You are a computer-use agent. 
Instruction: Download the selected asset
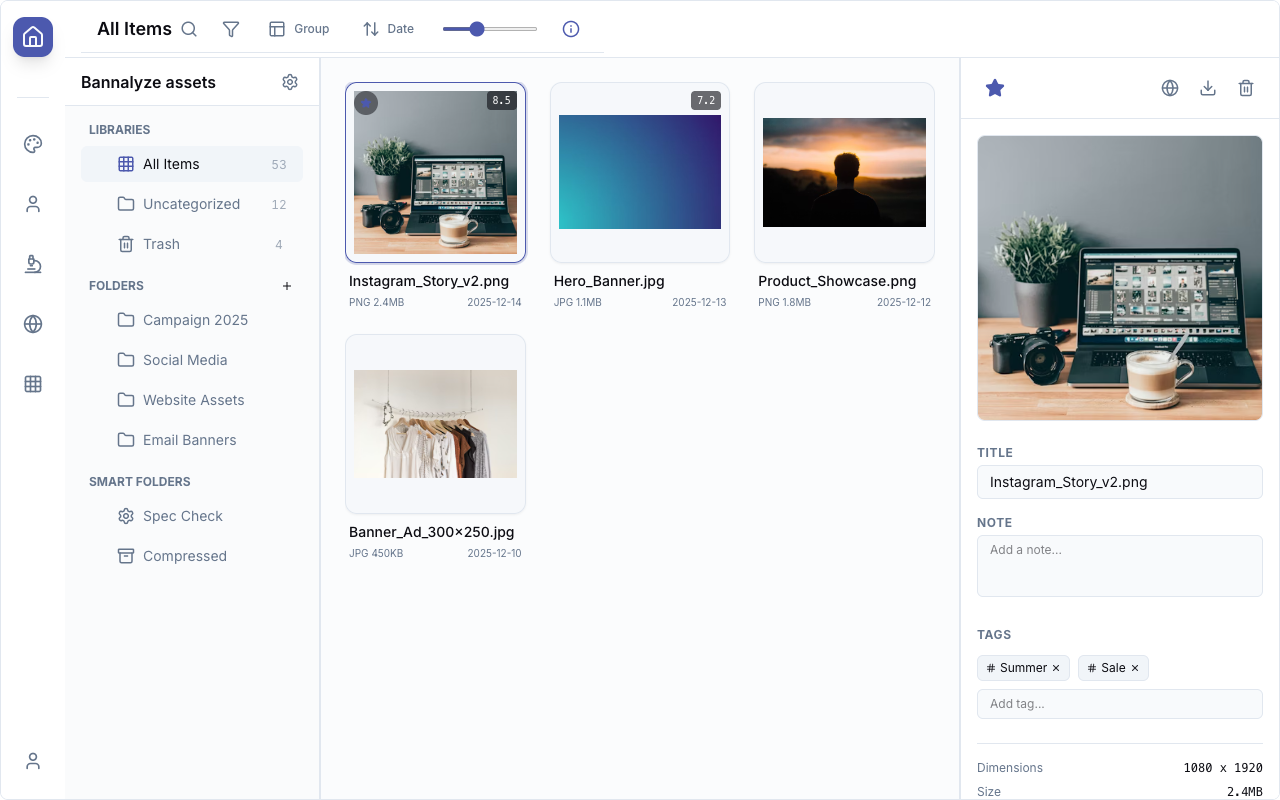tap(1208, 88)
